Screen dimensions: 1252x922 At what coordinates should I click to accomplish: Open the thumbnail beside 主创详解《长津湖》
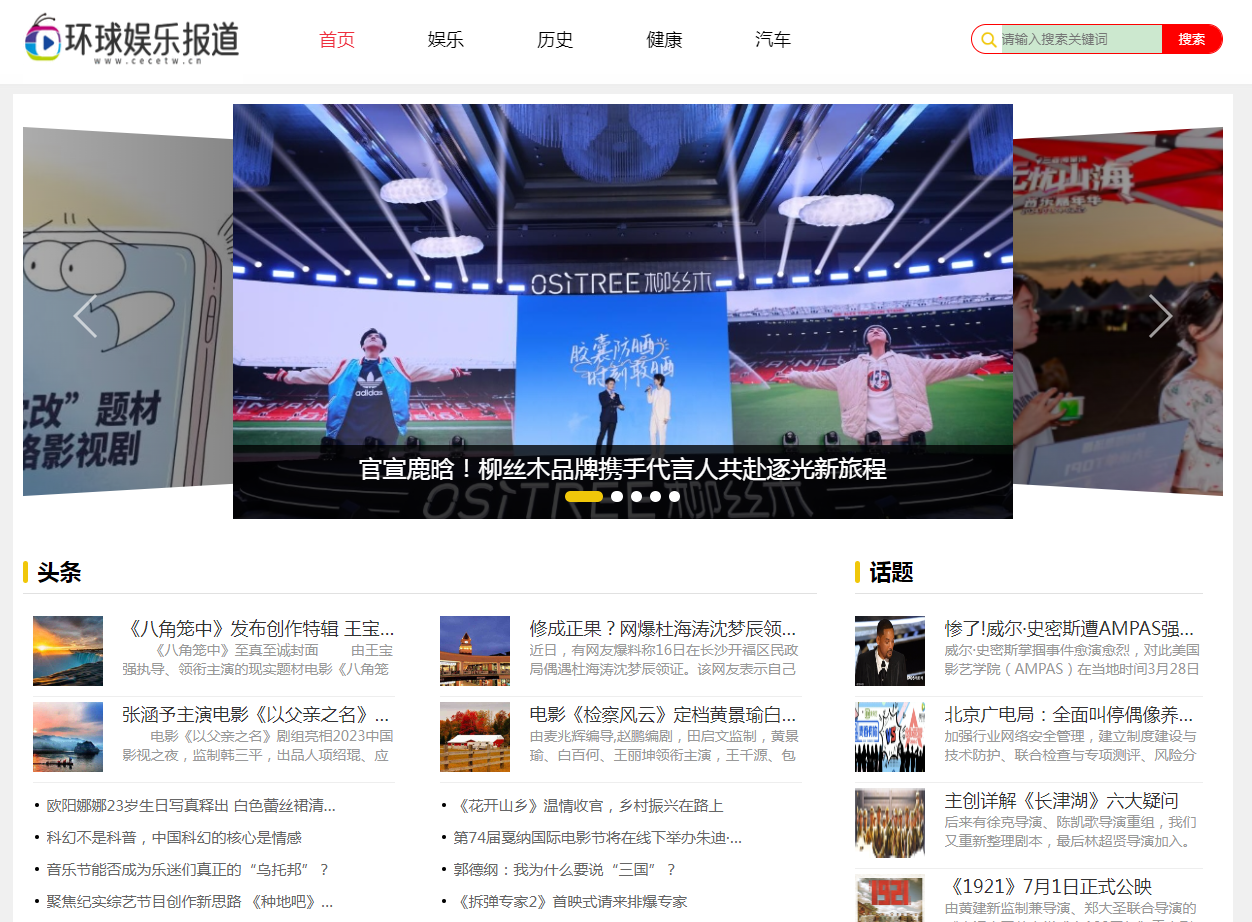[890, 823]
